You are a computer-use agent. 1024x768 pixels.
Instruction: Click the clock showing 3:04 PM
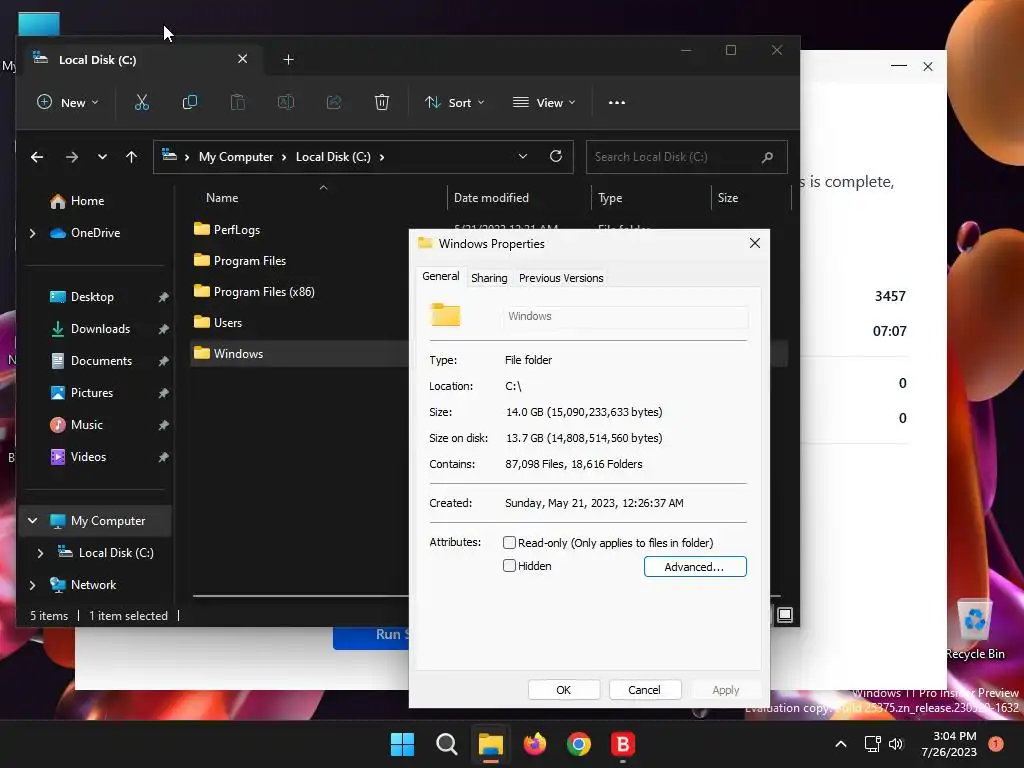click(x=949, y=744)
